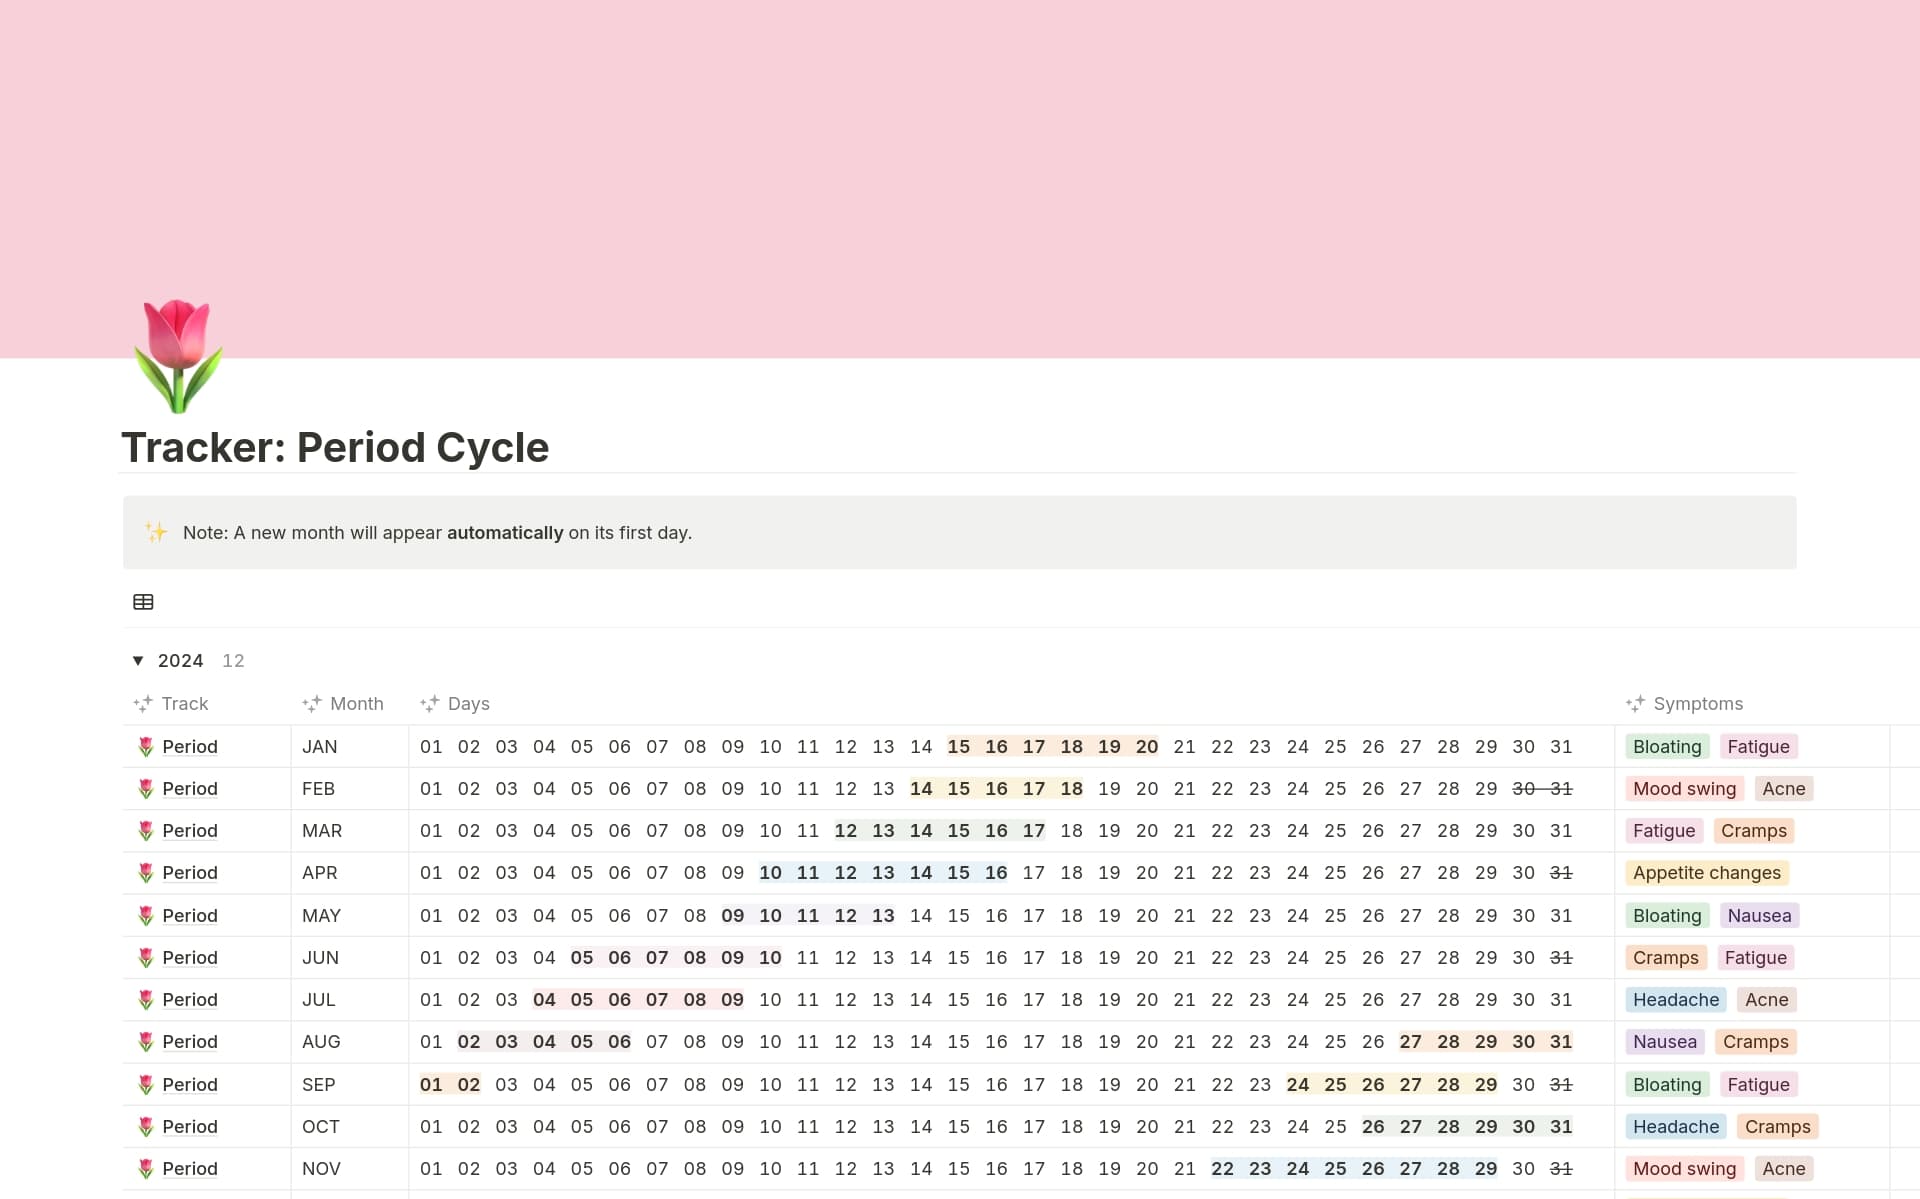This screenshot has height=1199, width=1920.
Task: Click the tulip emoji on the AUG row
Action: 145,1041
